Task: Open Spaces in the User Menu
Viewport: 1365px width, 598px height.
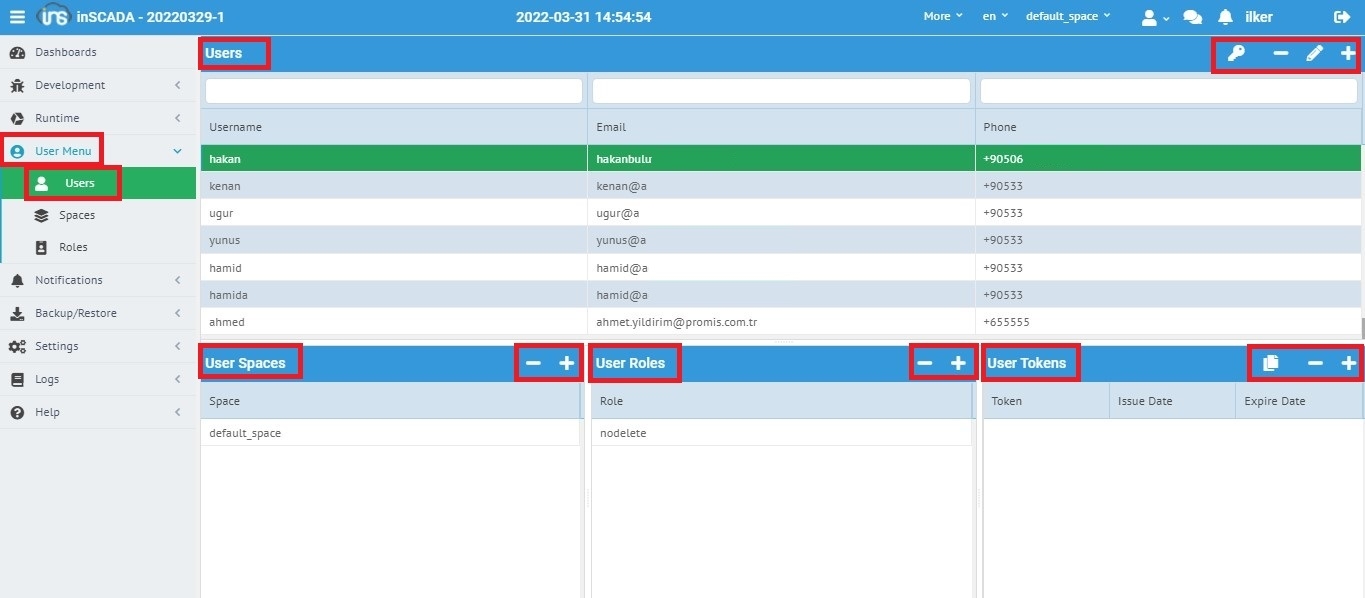Action: click(x=77, y=215)
